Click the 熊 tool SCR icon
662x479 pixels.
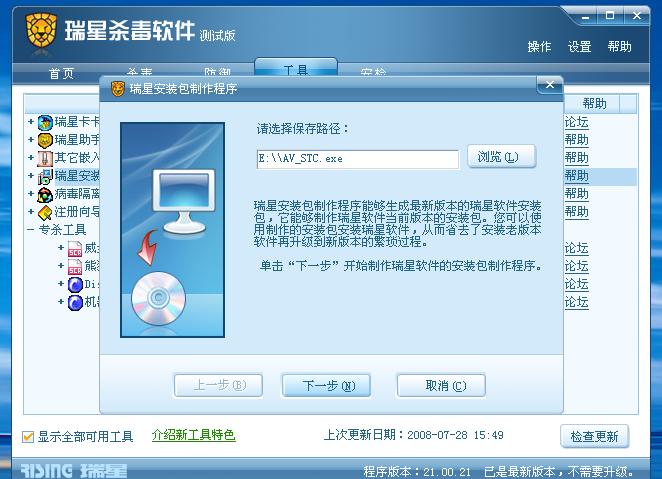[75, 267]
